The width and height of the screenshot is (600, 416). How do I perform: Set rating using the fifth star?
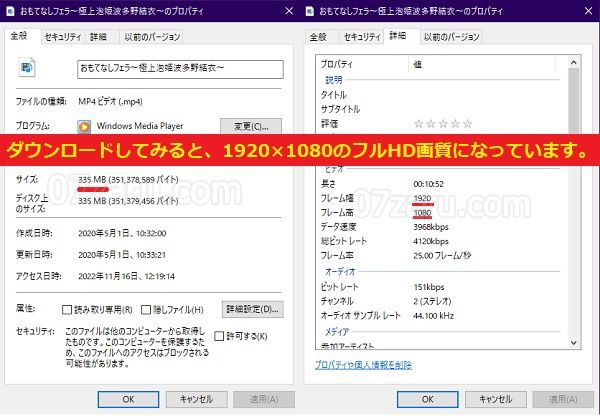click(x=467, y=124)
